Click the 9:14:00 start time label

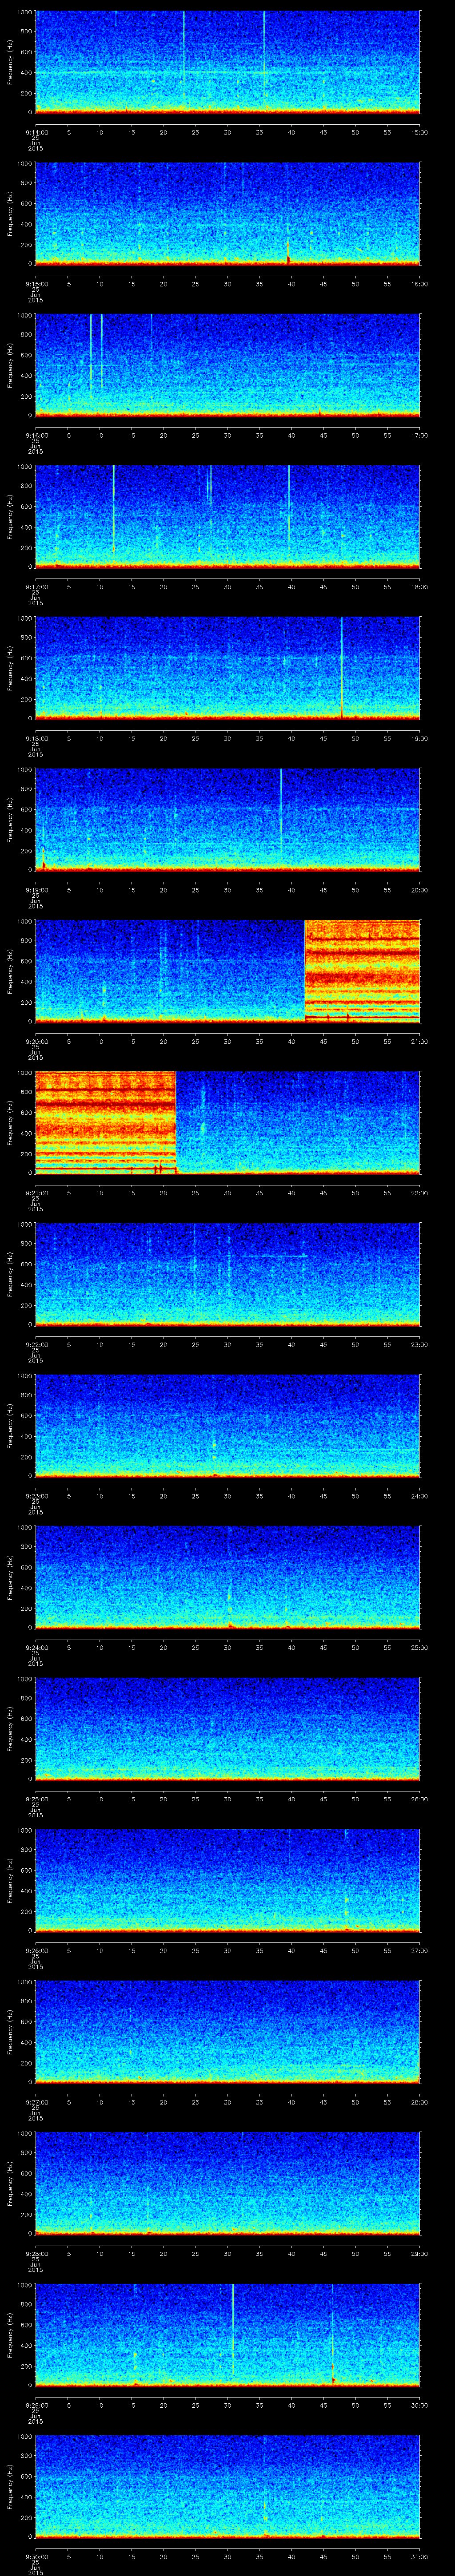(36, 132)
